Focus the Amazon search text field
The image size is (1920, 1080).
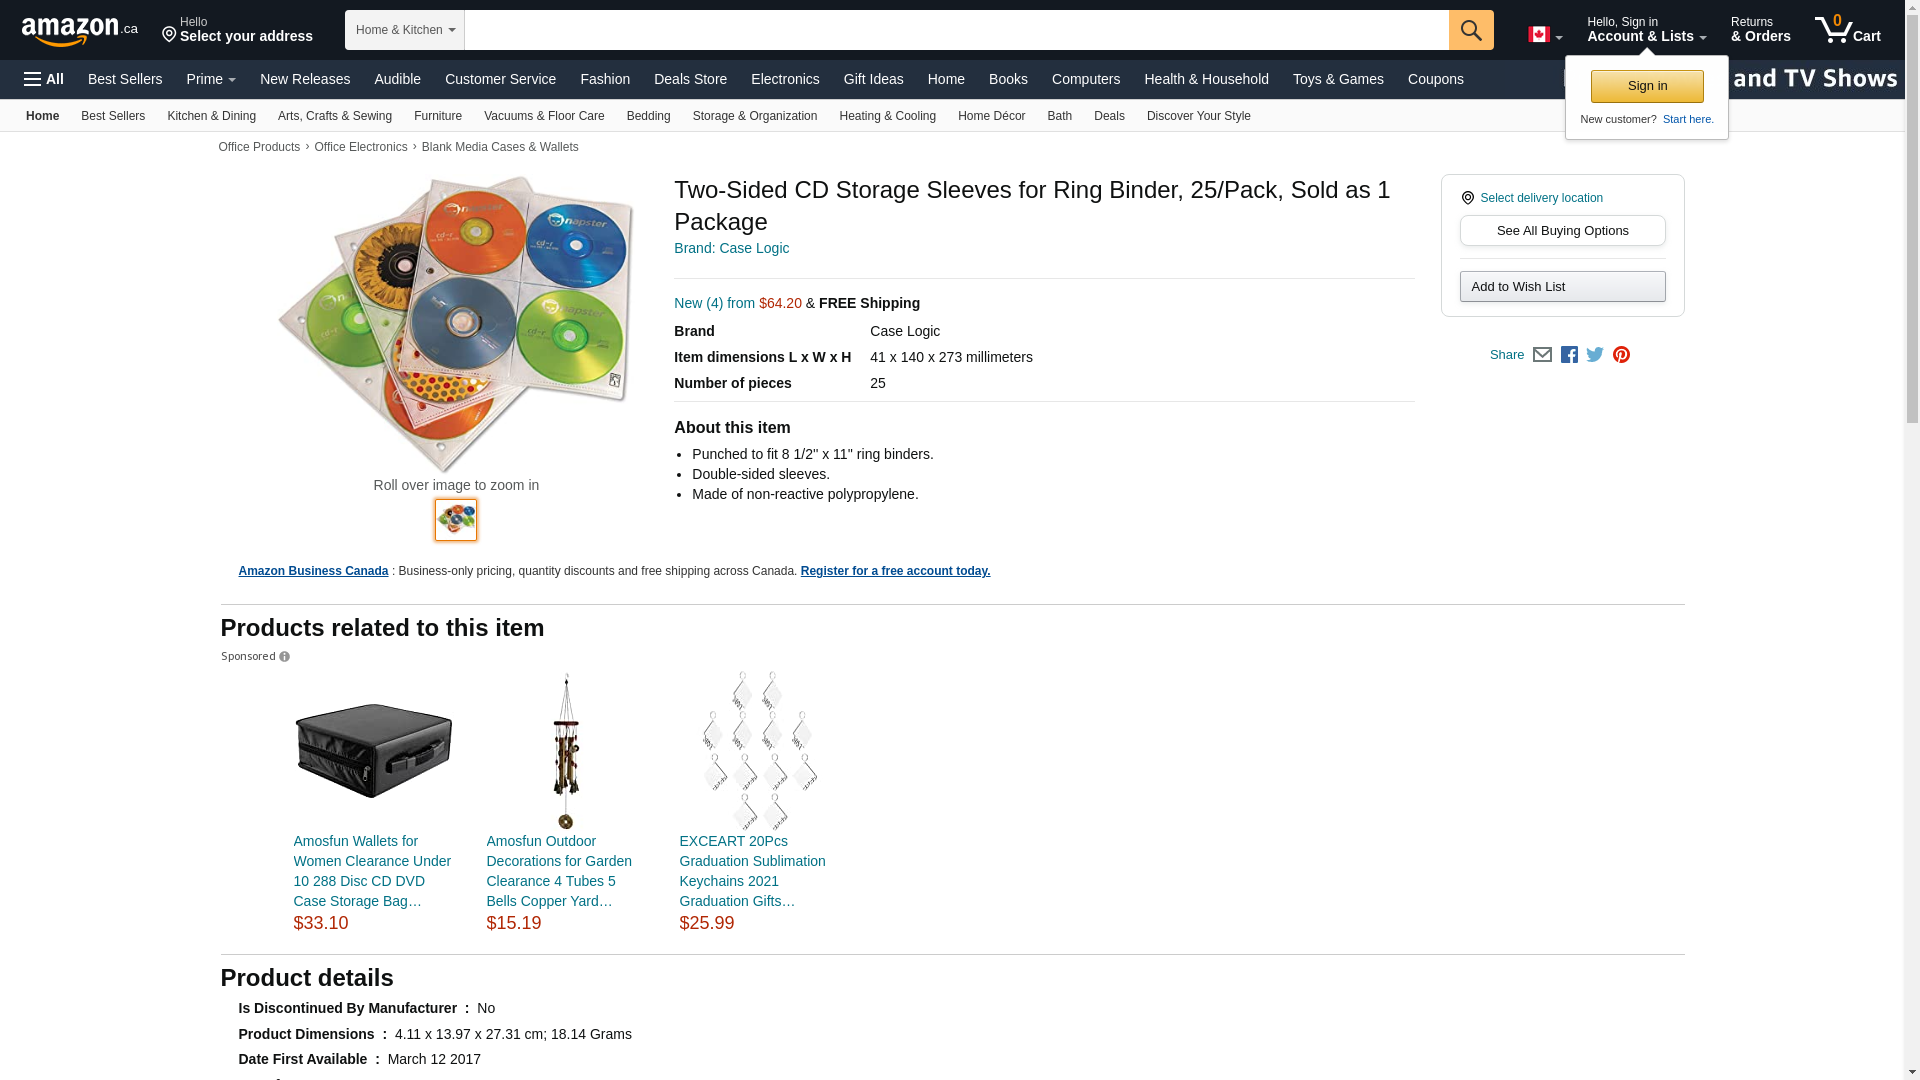tap(956, 30)
